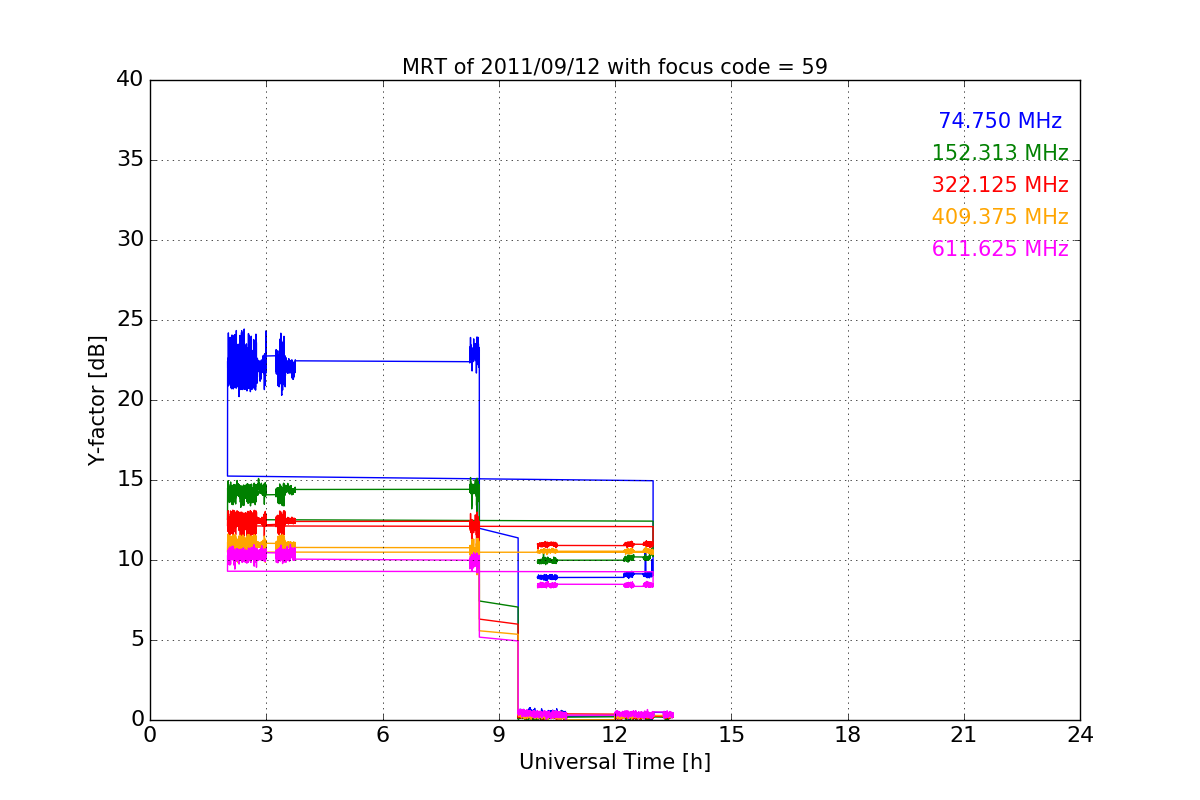Click the y-axis tick label 35
The width and height of the screenshot is (1200, 800).
click(130, 160)
